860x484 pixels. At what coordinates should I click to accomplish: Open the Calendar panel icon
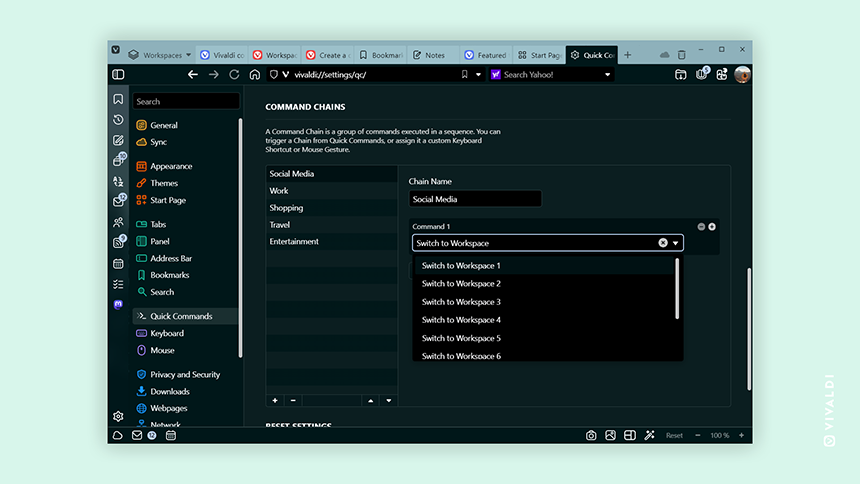tap(118, 264)
